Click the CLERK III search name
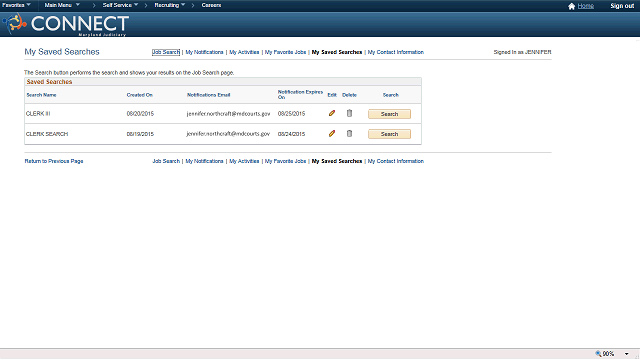The width and height of the screenshot is (640, 360). click(38, 113)
